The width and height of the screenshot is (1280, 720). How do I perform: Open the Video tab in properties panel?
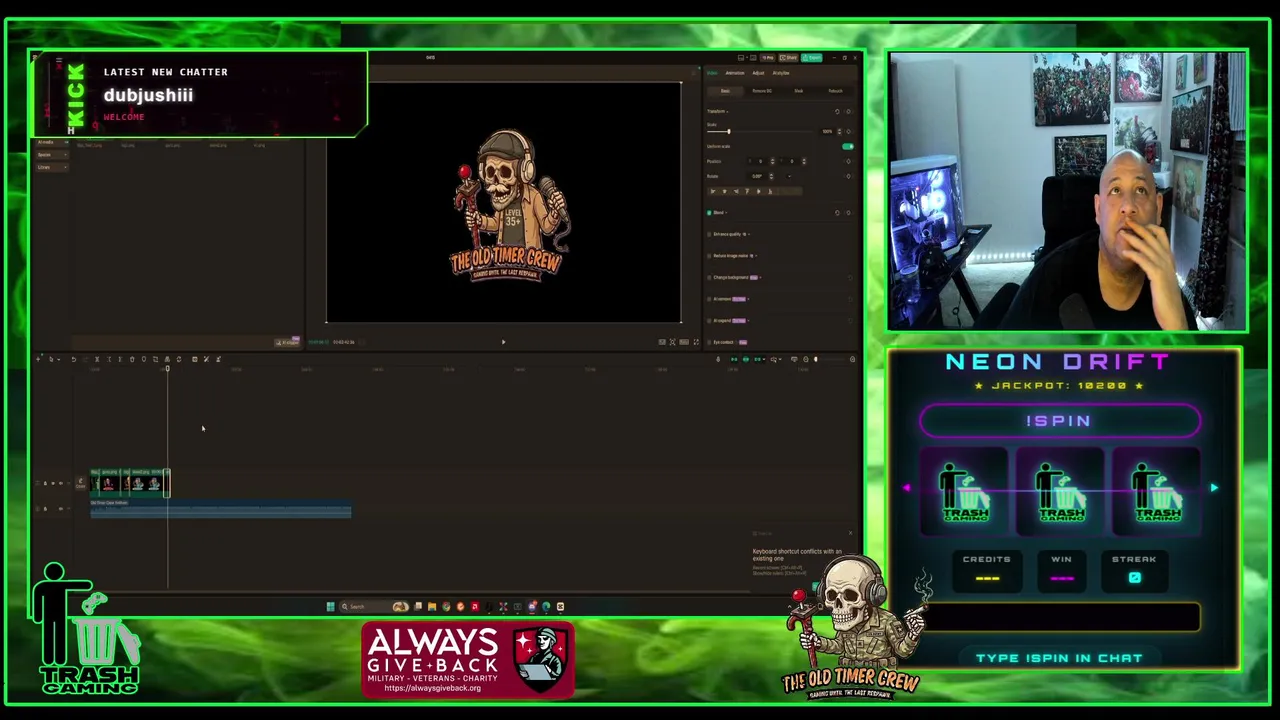coord(712,73)
